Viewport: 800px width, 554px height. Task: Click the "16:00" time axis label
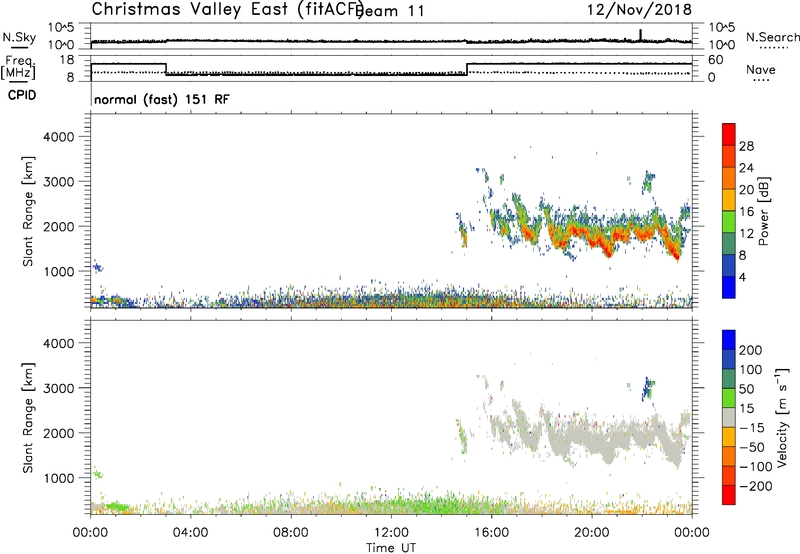point(491,533)
